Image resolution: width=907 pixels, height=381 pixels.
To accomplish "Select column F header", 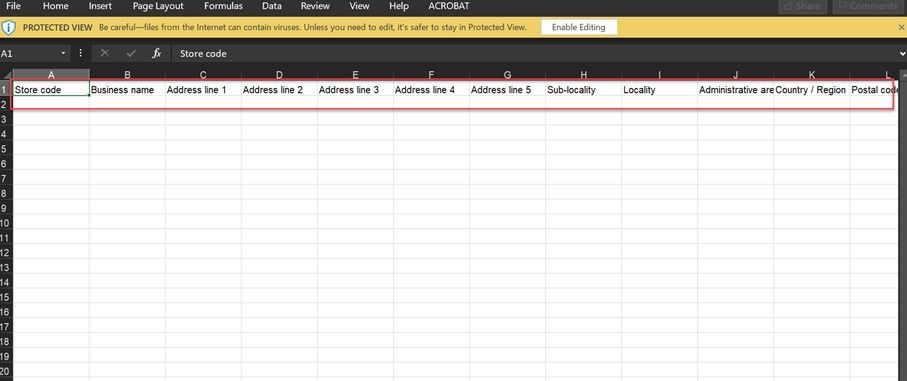I will (x=432, y=74).
